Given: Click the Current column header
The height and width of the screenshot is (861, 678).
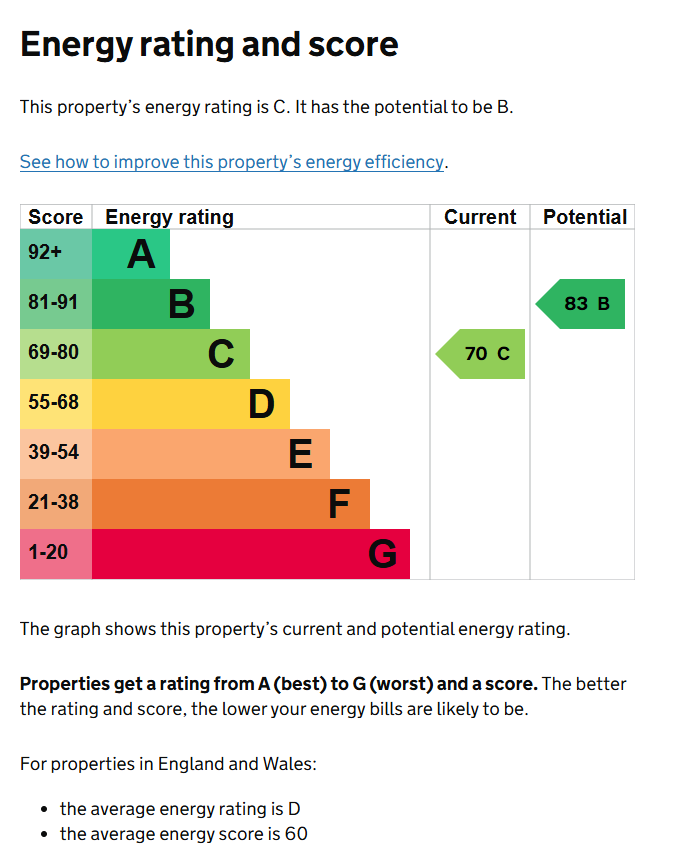Looking at the screenshot, I should tap(480, 217).
